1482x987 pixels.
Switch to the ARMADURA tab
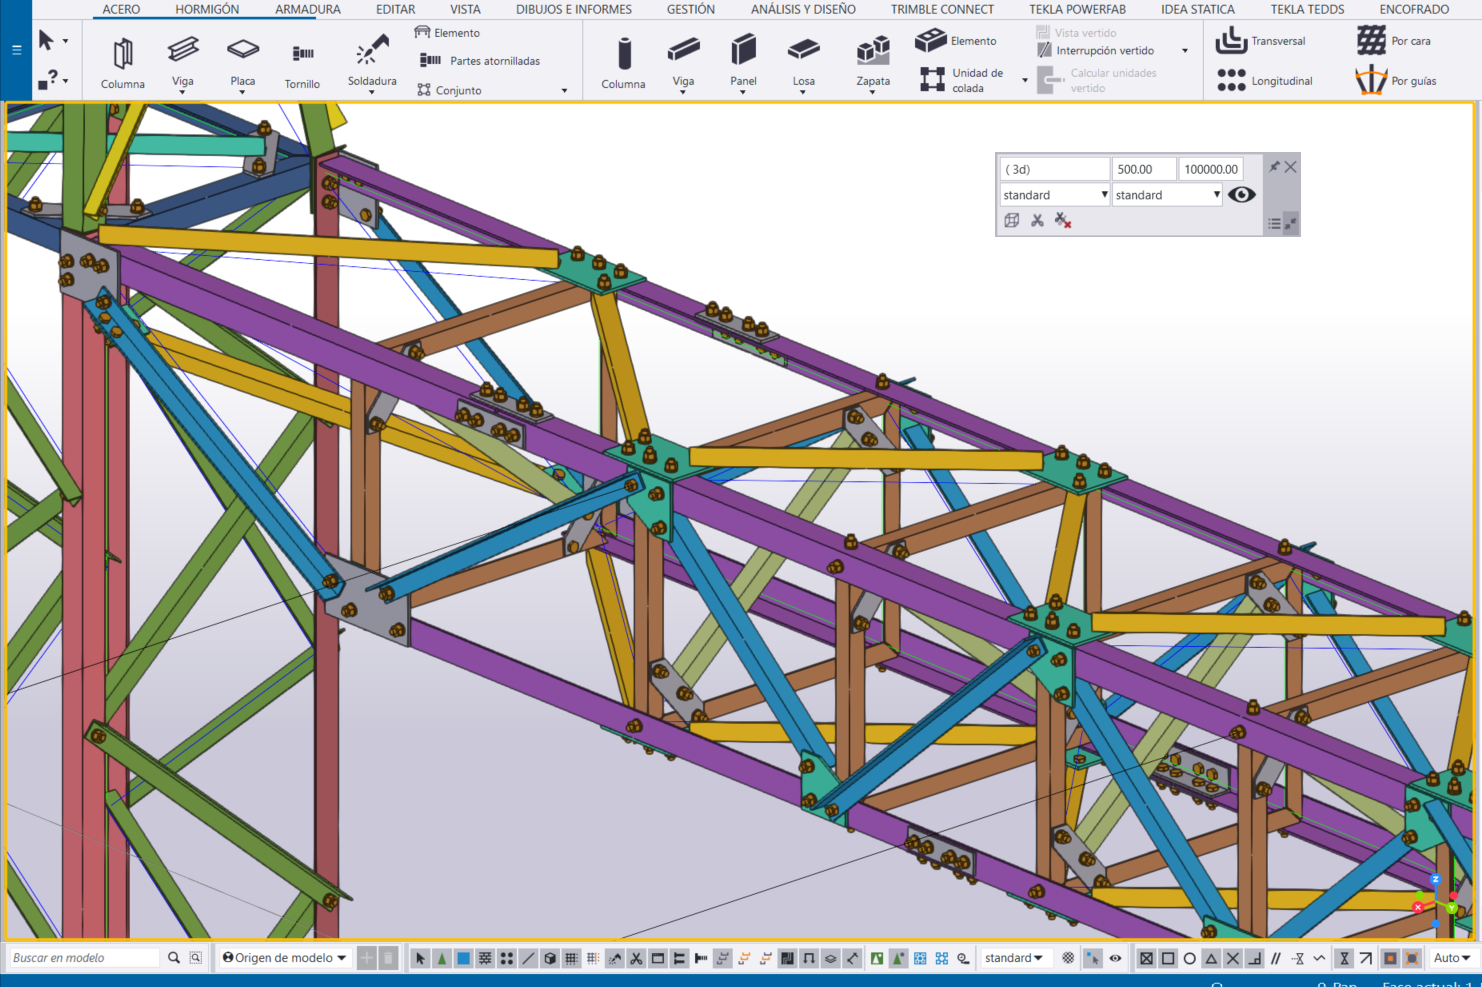tap(308, 9)
